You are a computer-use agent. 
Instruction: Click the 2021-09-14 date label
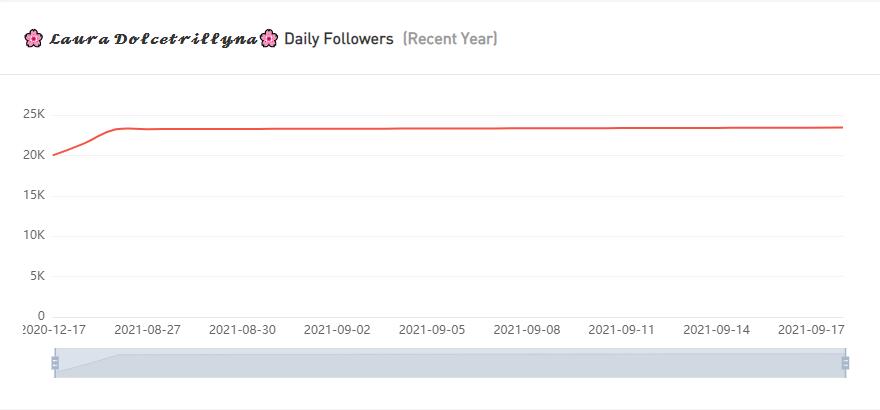point(716,329)
